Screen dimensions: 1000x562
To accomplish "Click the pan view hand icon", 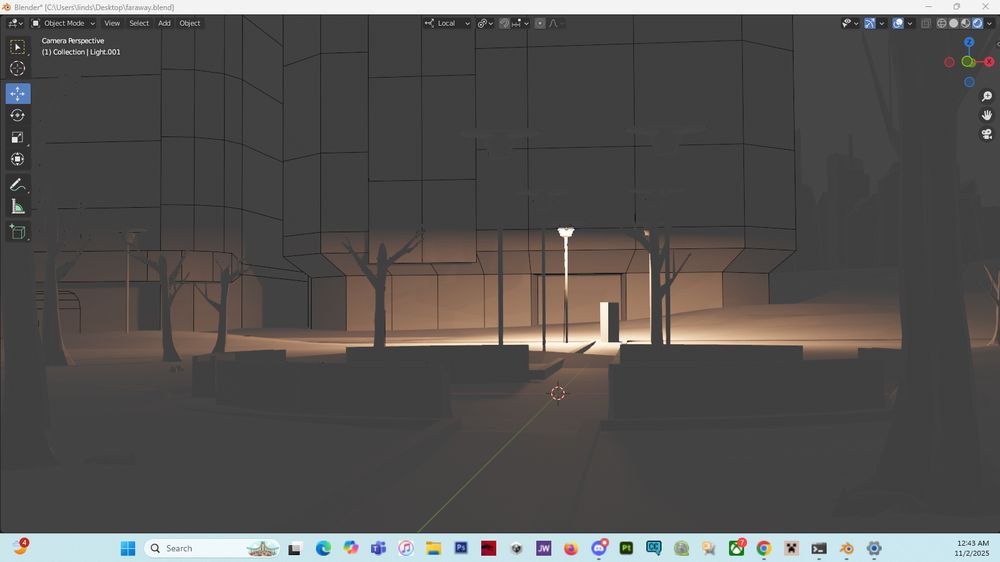I will [987, 115].
